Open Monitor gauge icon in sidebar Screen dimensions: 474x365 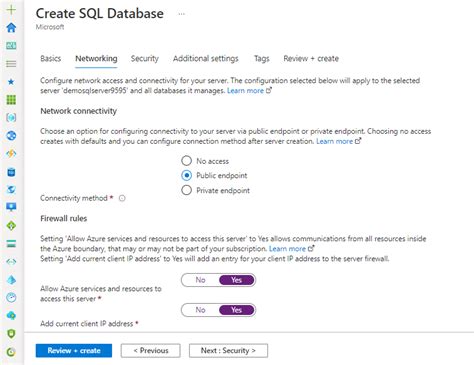11,297
